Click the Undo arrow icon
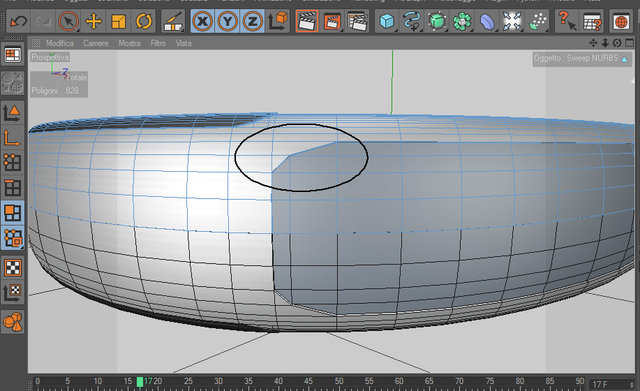This screenshot has height=391, width=640. [18, 20]
